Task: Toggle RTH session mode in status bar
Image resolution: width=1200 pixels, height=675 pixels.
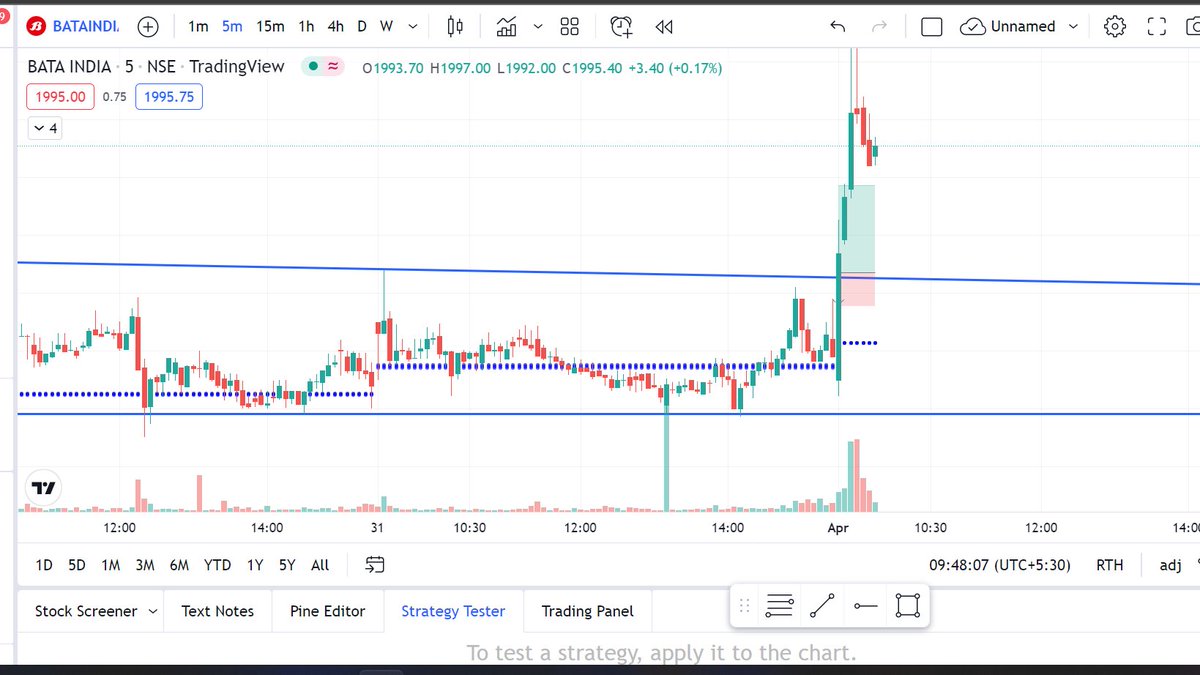Action: 1109,565
